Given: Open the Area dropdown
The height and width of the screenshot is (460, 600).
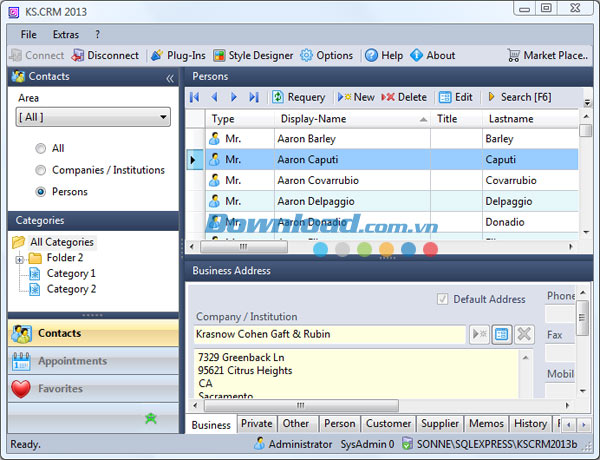Looking at the screenshot, I should (x=93, y=117).
